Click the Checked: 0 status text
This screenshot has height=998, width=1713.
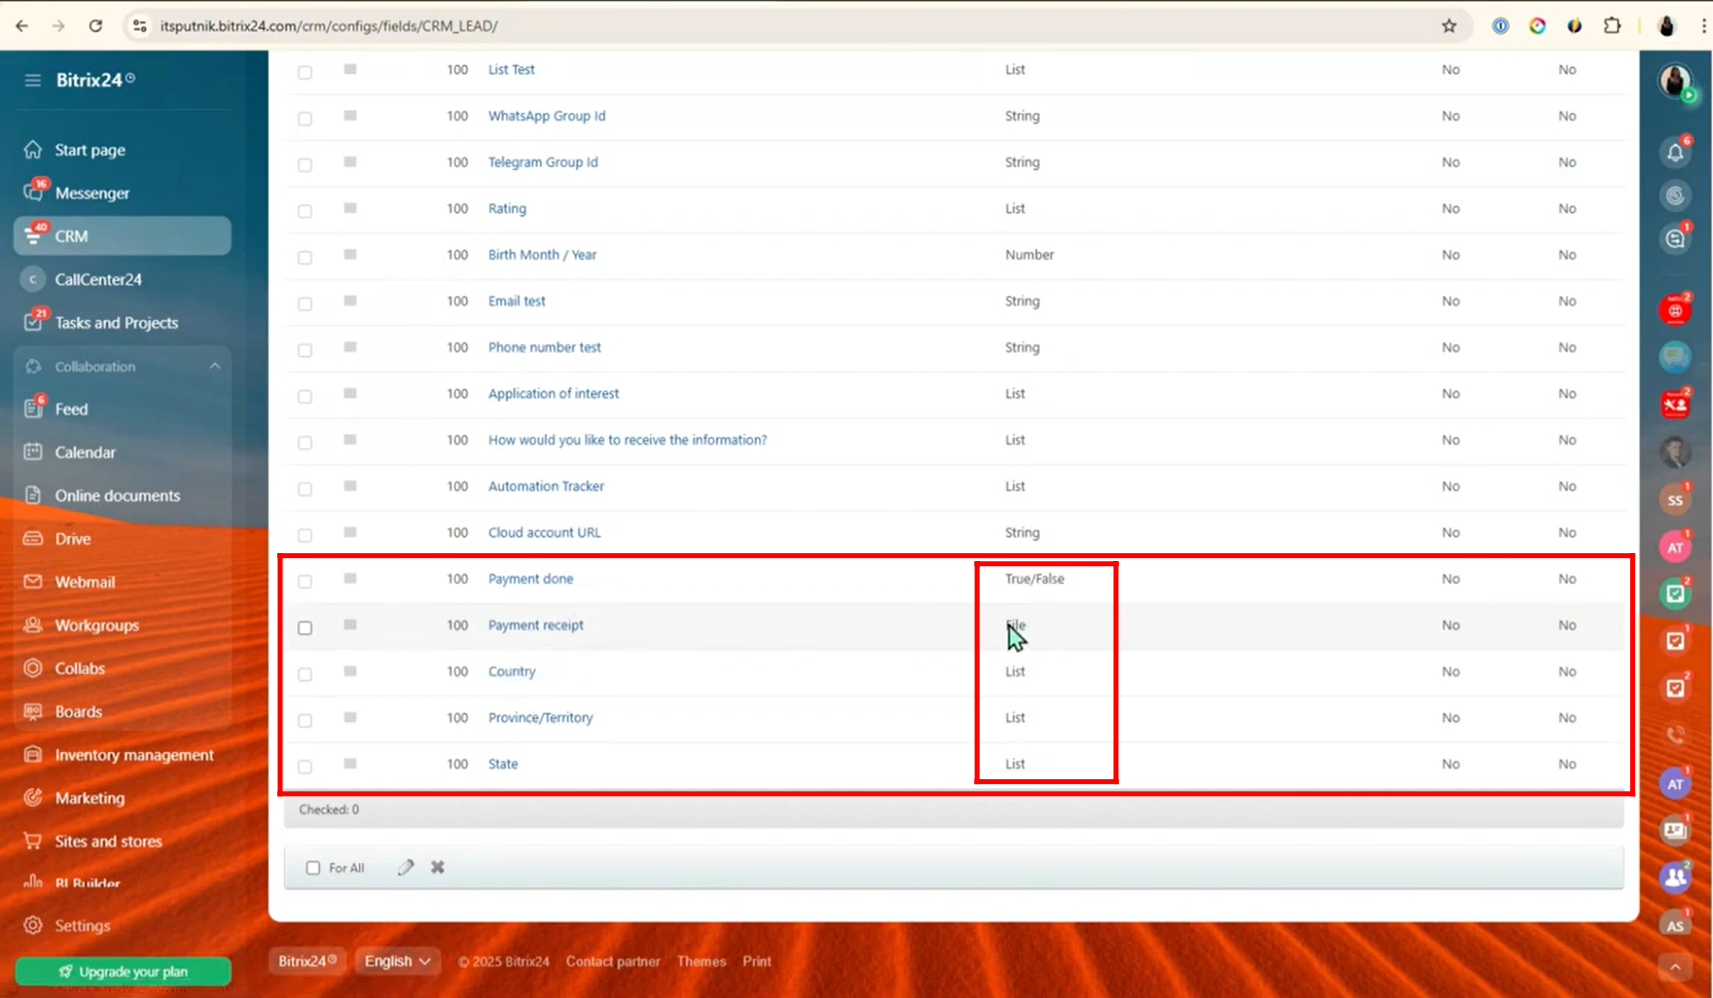[328, 809]
